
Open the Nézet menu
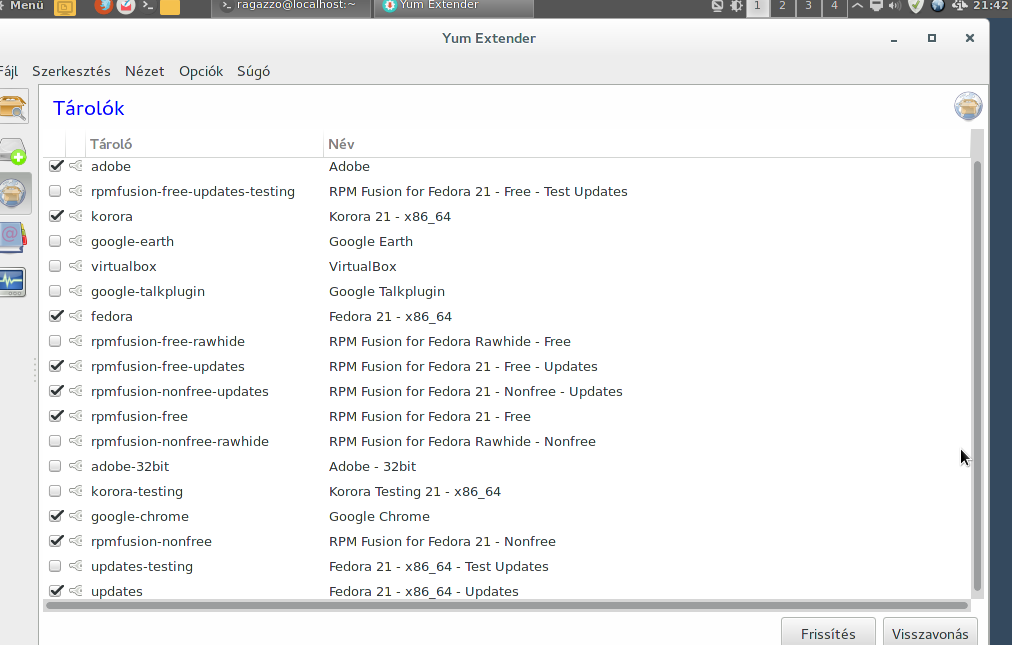pos(145,71)
